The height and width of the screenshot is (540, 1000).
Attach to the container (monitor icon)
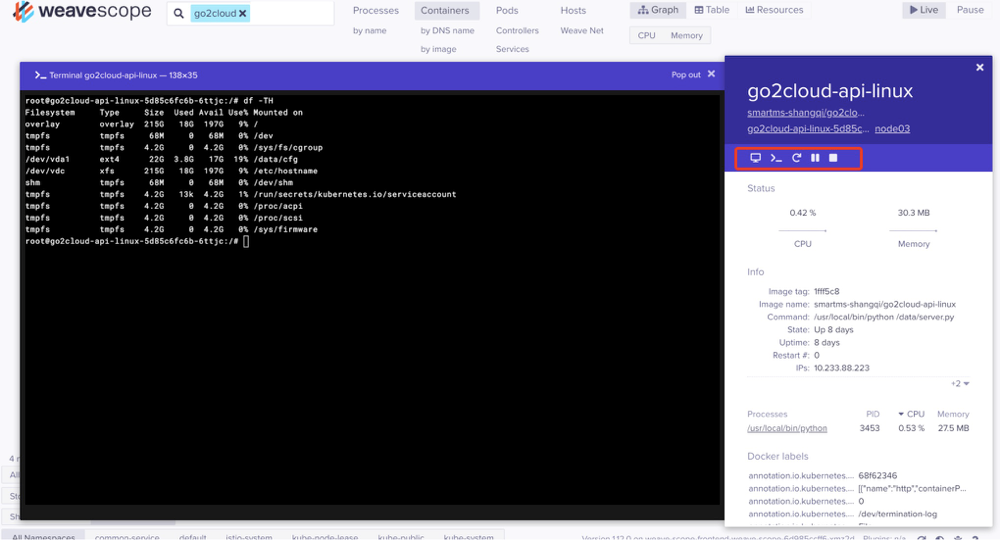click(x=755, y=158)
